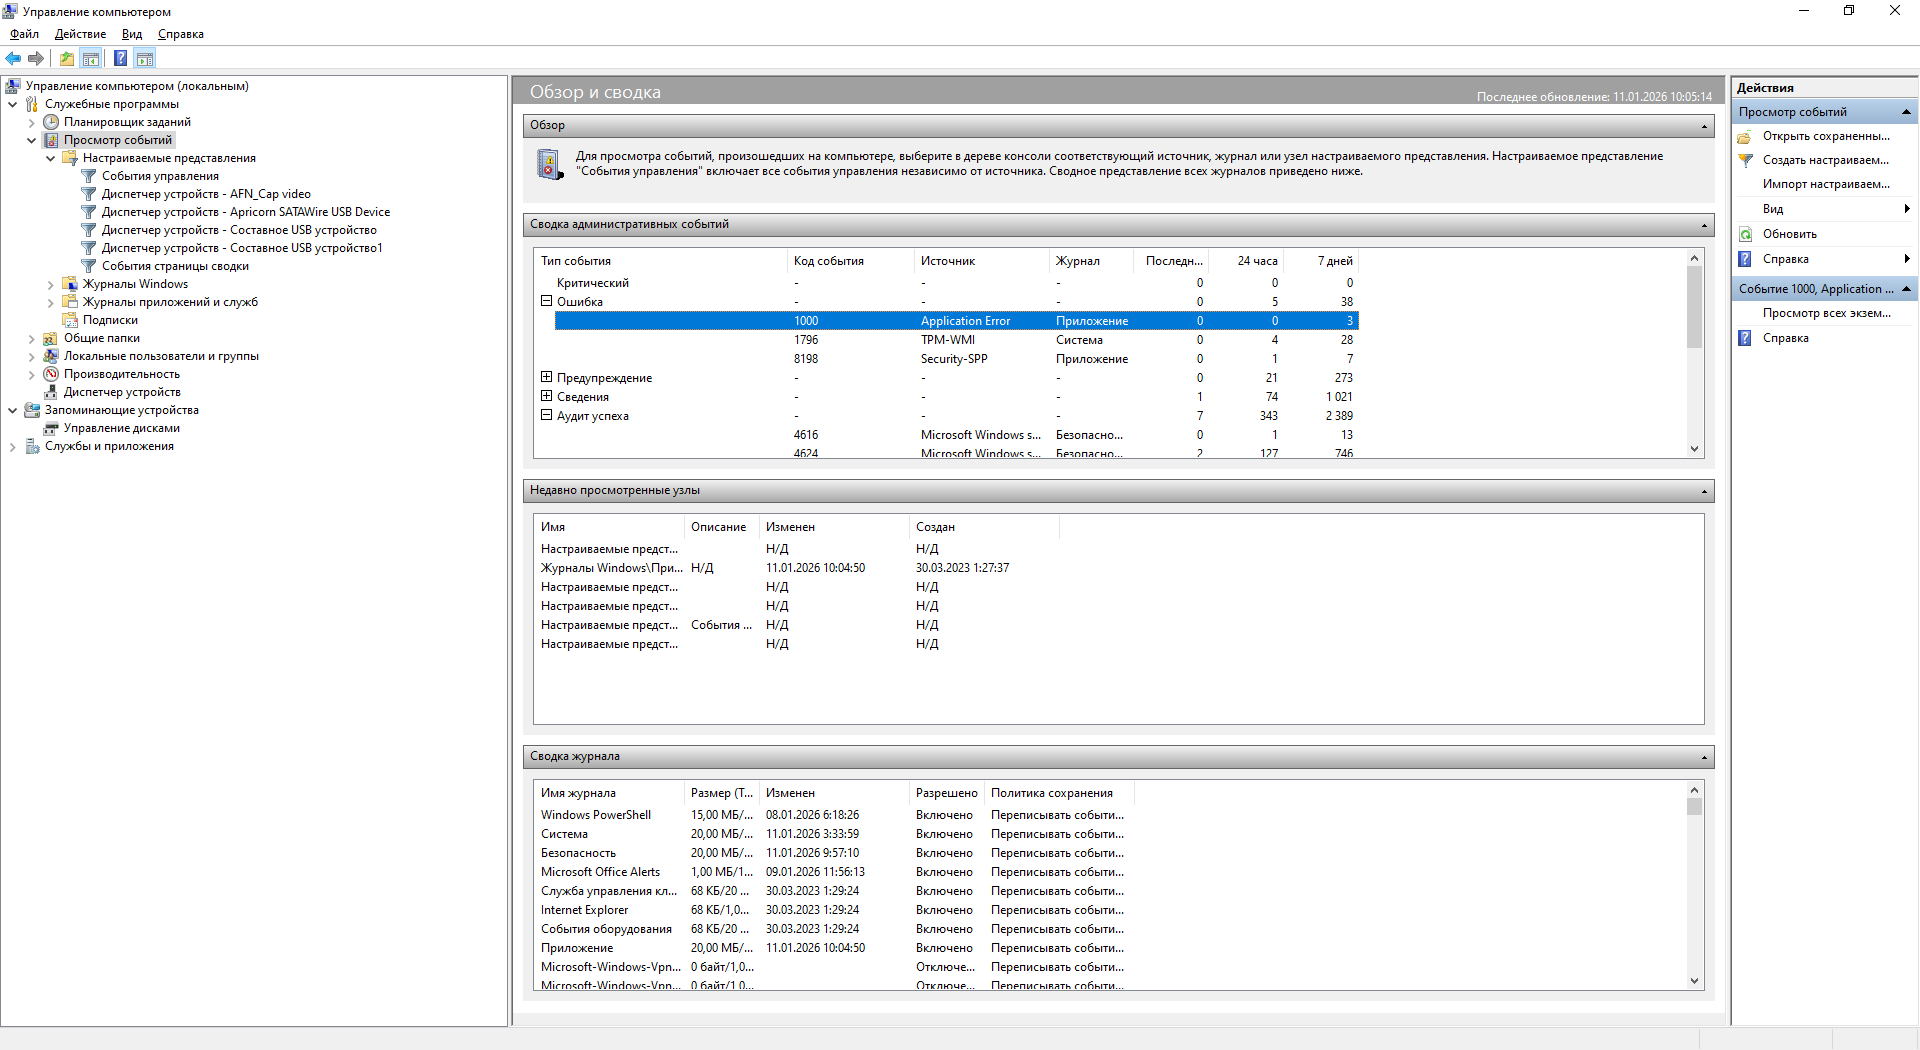The image size is (1920, 1050).
Task: Open Планировщик заданий in the tree
Action: pos(127,122)
